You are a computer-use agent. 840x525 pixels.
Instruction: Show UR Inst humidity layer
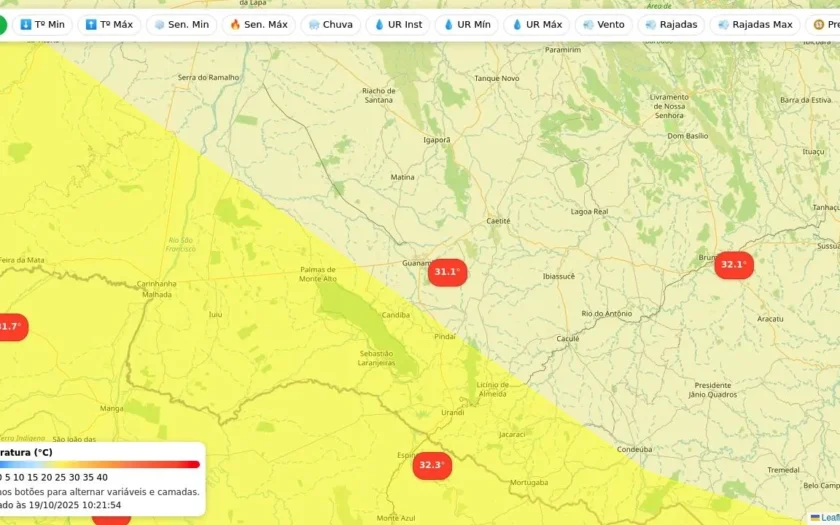click(398, 25)
